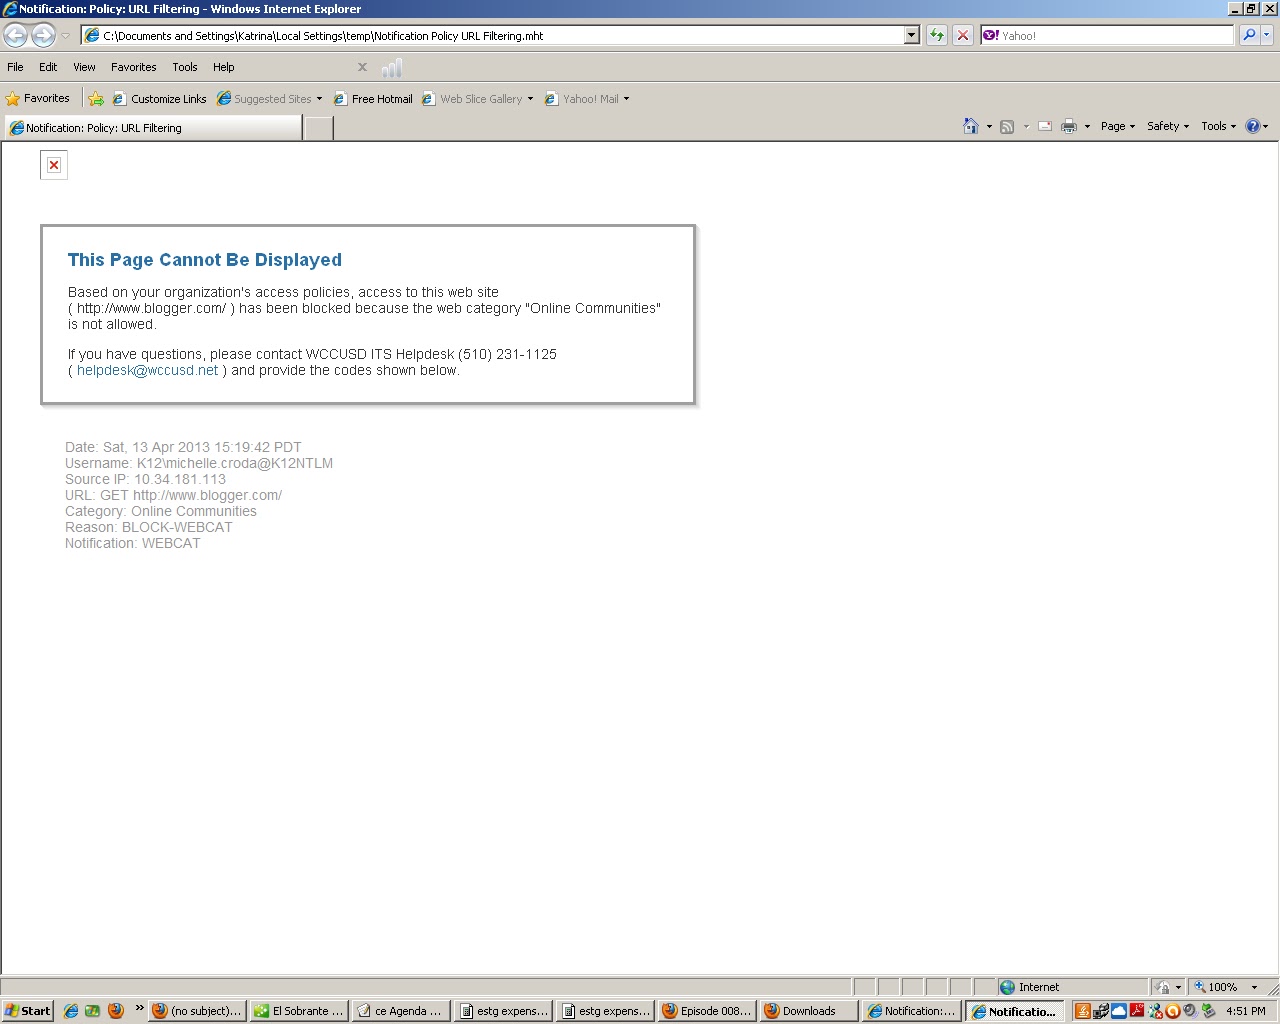Click the Java tray icon

click(1082, 1011)
